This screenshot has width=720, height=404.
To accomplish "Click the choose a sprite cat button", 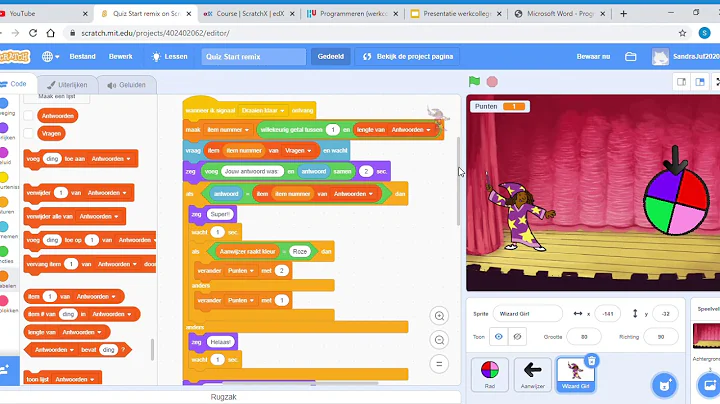I will (x=664, y=385).
